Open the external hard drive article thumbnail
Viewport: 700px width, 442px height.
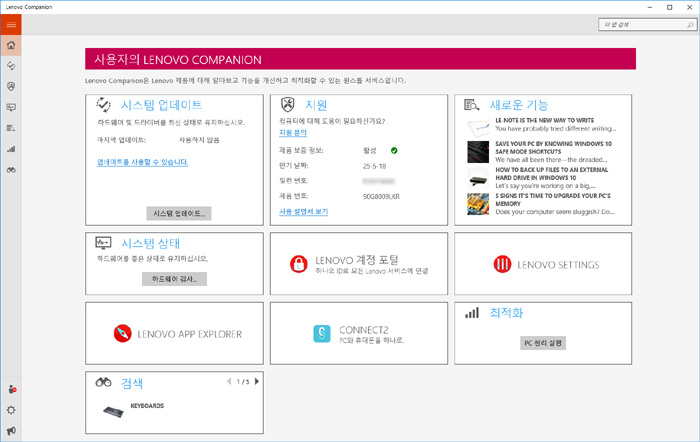(x=478, y=178)
